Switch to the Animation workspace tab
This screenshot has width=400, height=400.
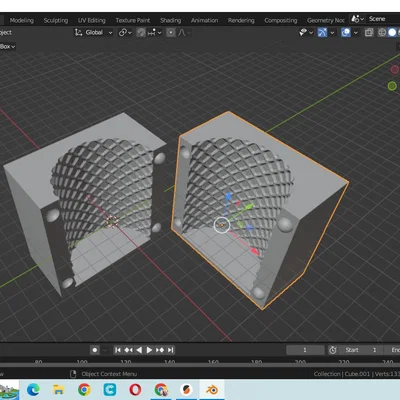click(204, 20)
